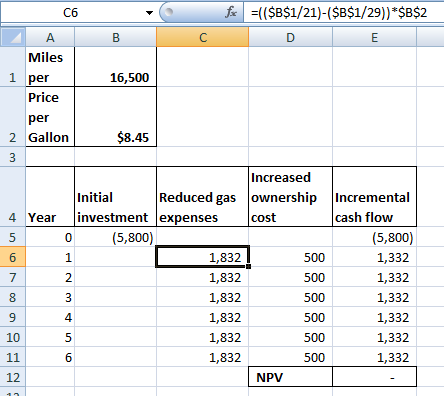The image size is (444, 396).
Task: Click the formula bar text field
Action: tap(343, 13)
